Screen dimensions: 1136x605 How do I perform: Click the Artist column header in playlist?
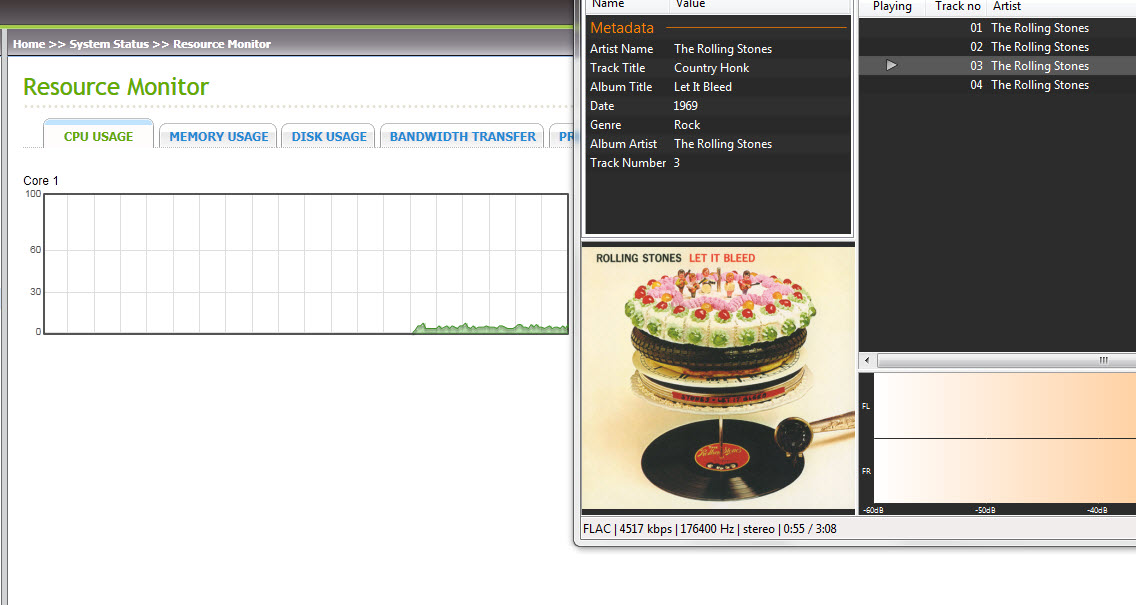1061,7
